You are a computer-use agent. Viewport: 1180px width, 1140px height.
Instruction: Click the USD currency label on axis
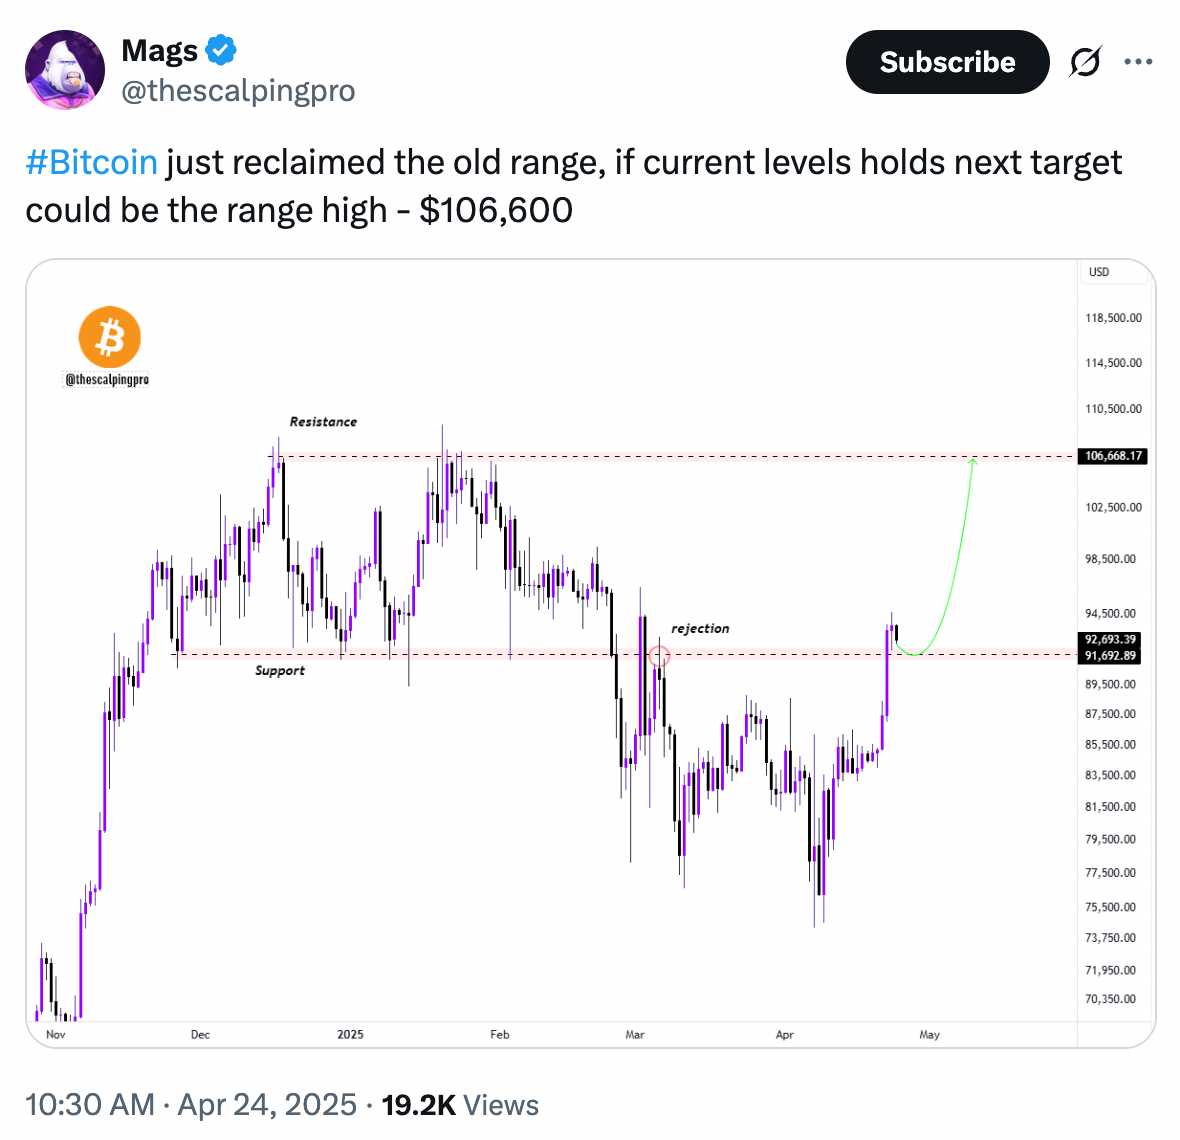1099,272
